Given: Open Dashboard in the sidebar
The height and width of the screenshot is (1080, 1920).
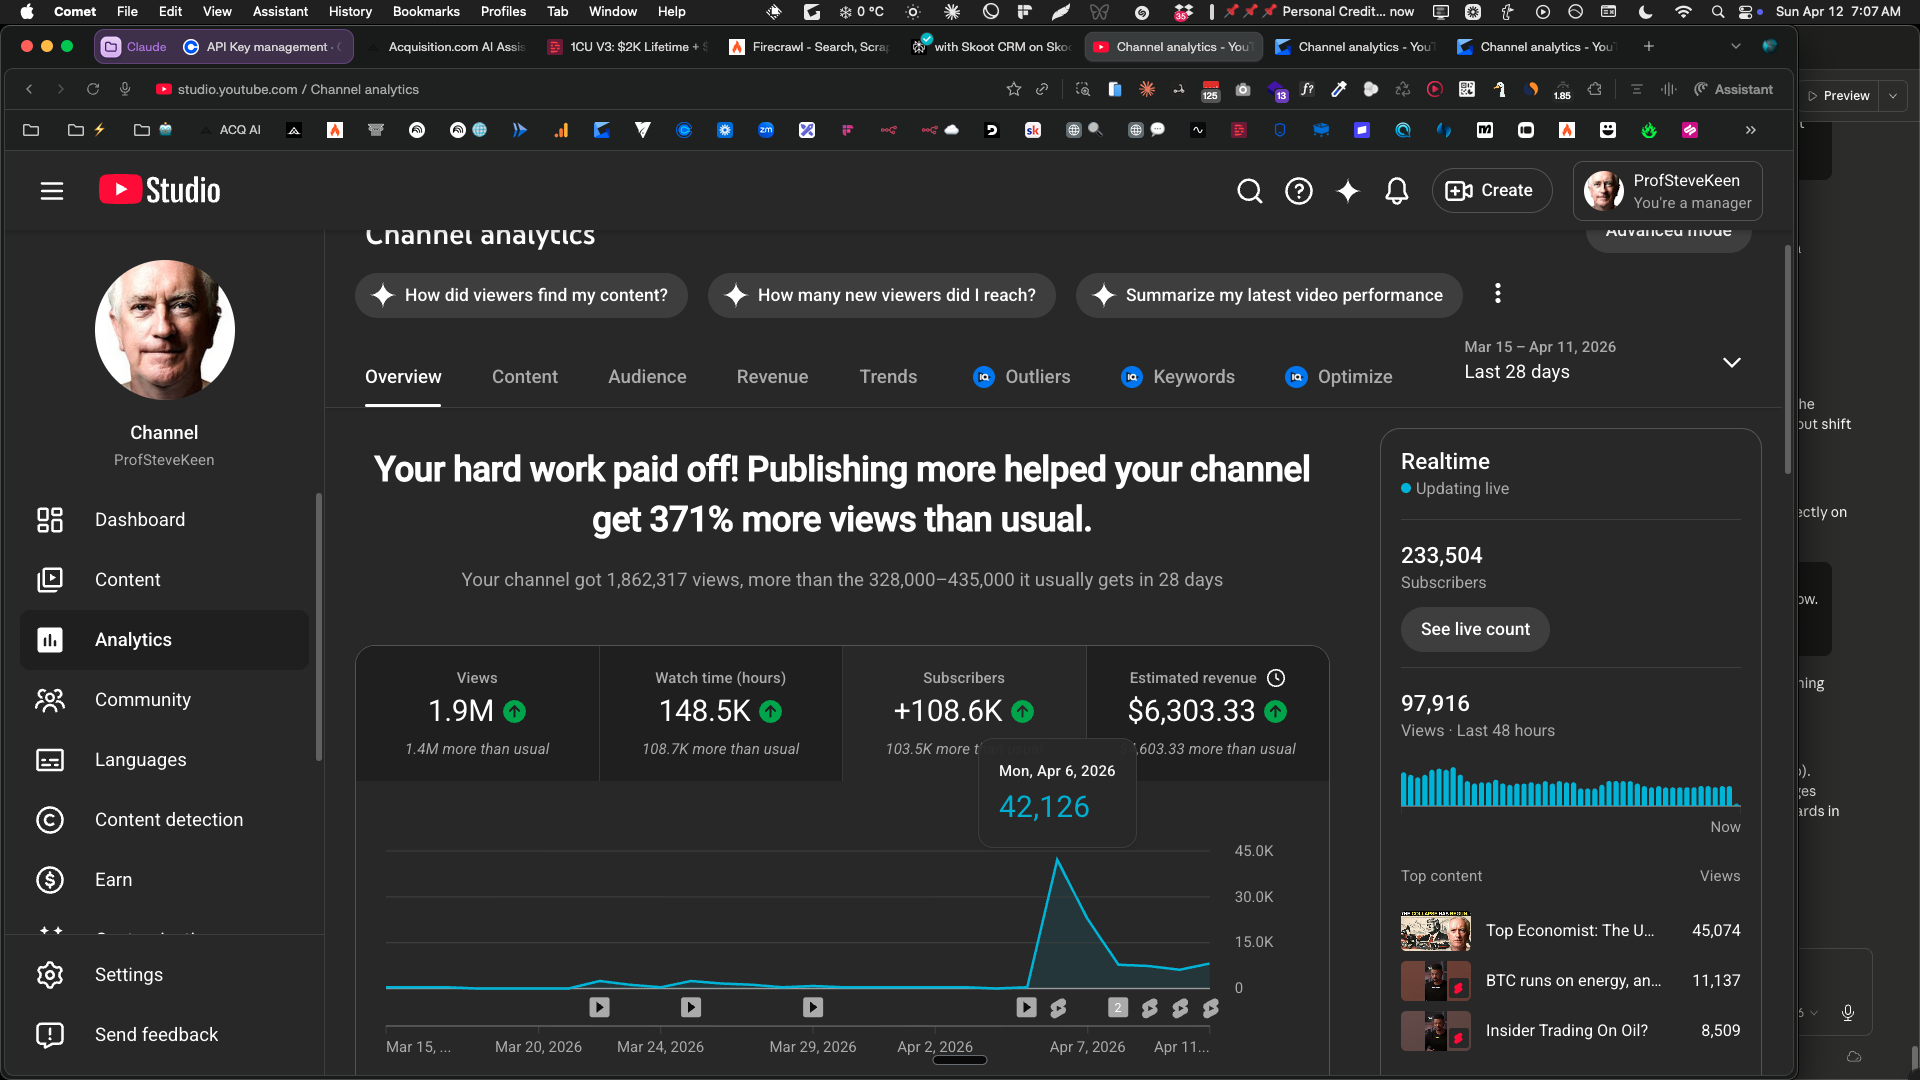Looking at the screenshot, I should point(164,520).
